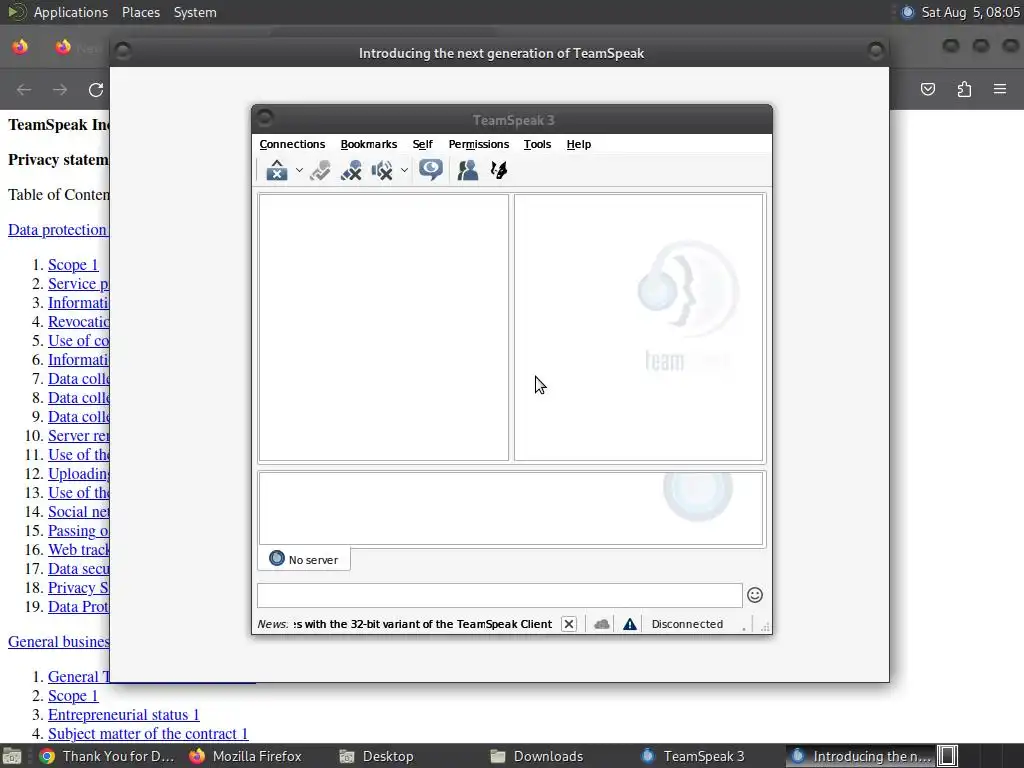
Task: Click the chat bubble toolbar icon
Action: click(431, 170)
